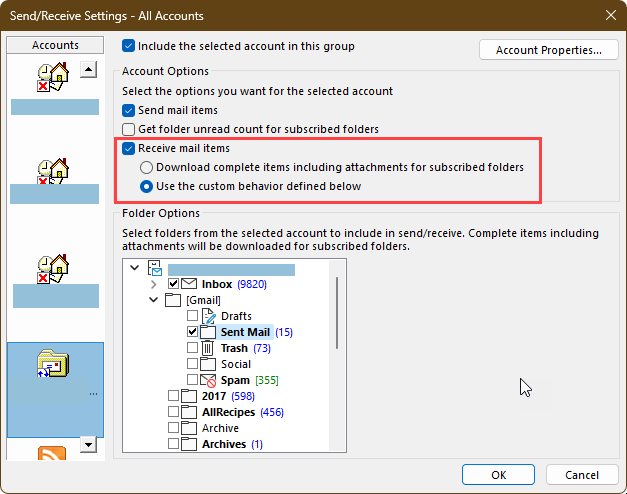Select Use the custom behavior defined below
The image size is (627, 494).
click(146, 186)
